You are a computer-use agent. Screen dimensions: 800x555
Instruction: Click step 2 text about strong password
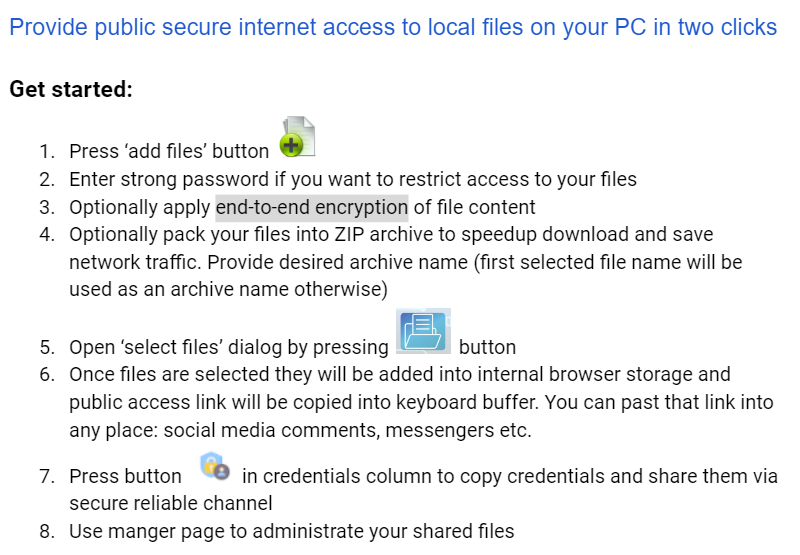pyautogui.click(x=353, y=180)
